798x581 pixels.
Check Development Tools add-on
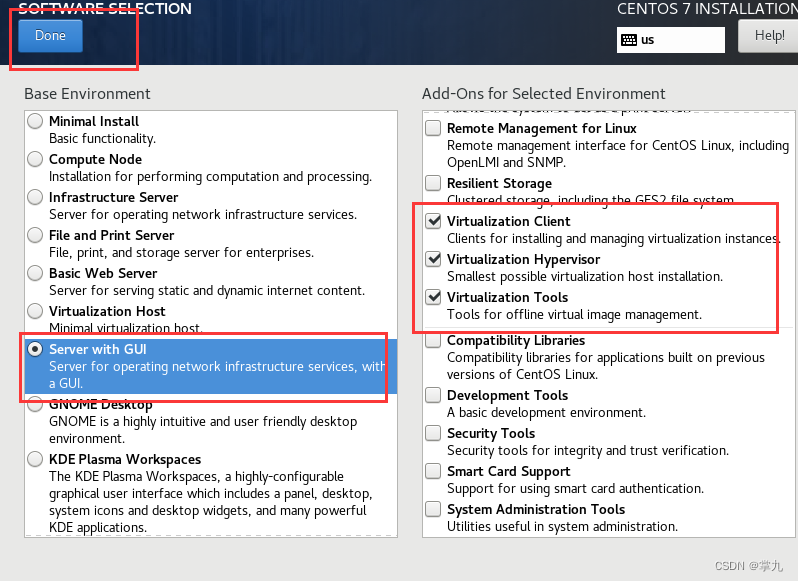[433, 395]
